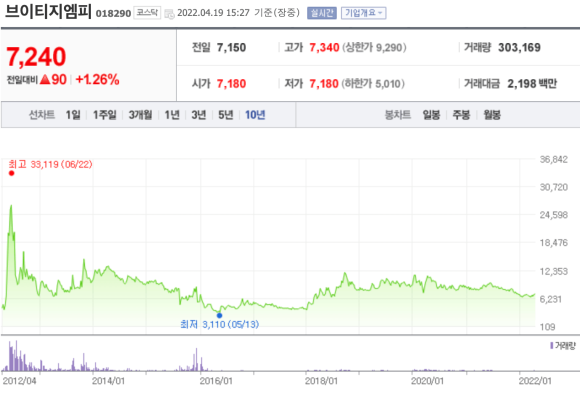Click the 2022/01 axis label

pos(535,381)
